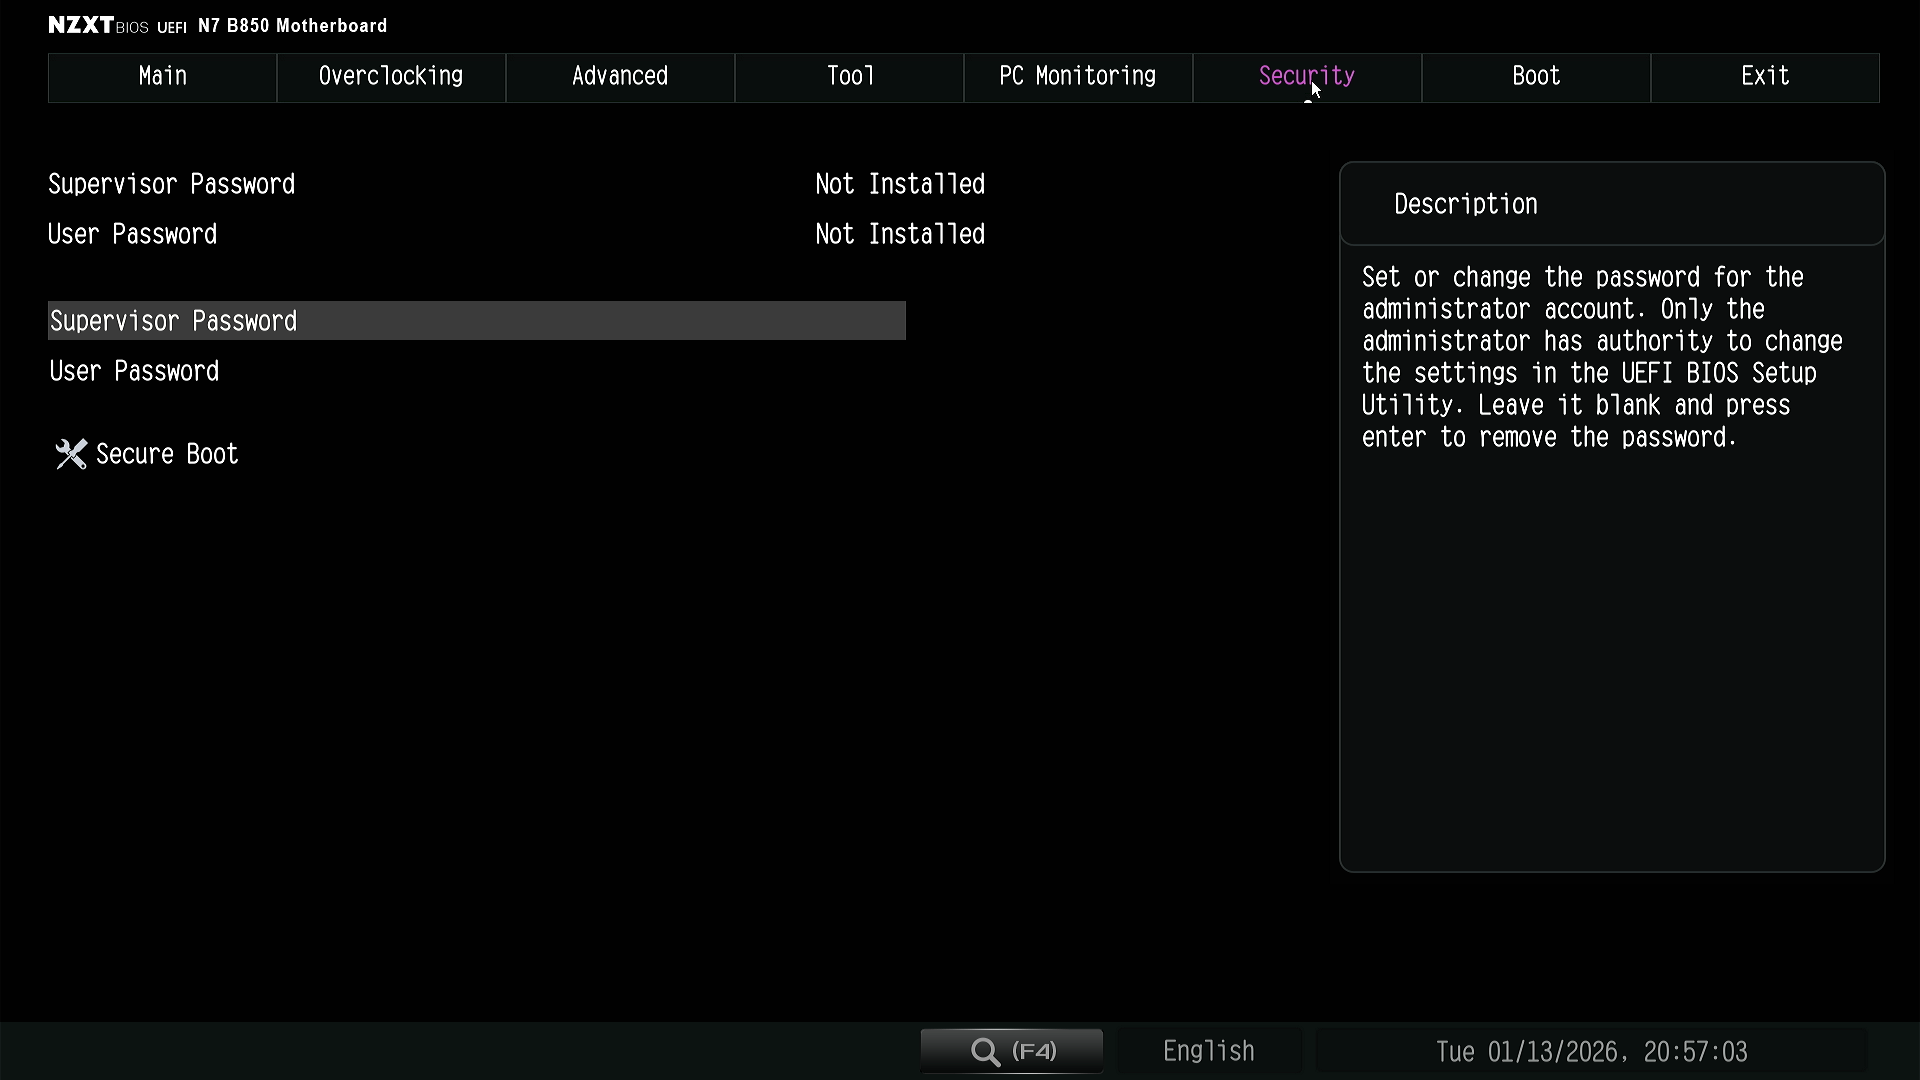This screenshot has height=1080, width=1920.
Task: Click the Description panel header
Action: (1466, 204)
